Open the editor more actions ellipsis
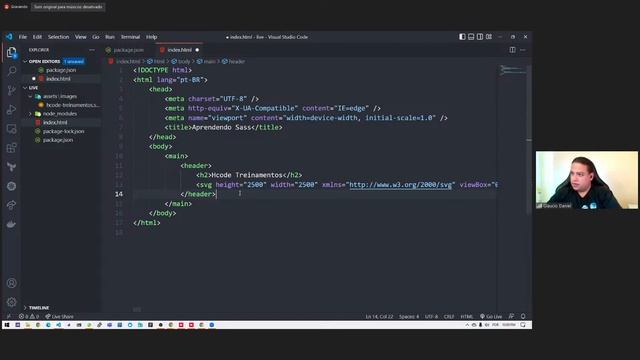 pyautogui.click(x=523, y=50)
